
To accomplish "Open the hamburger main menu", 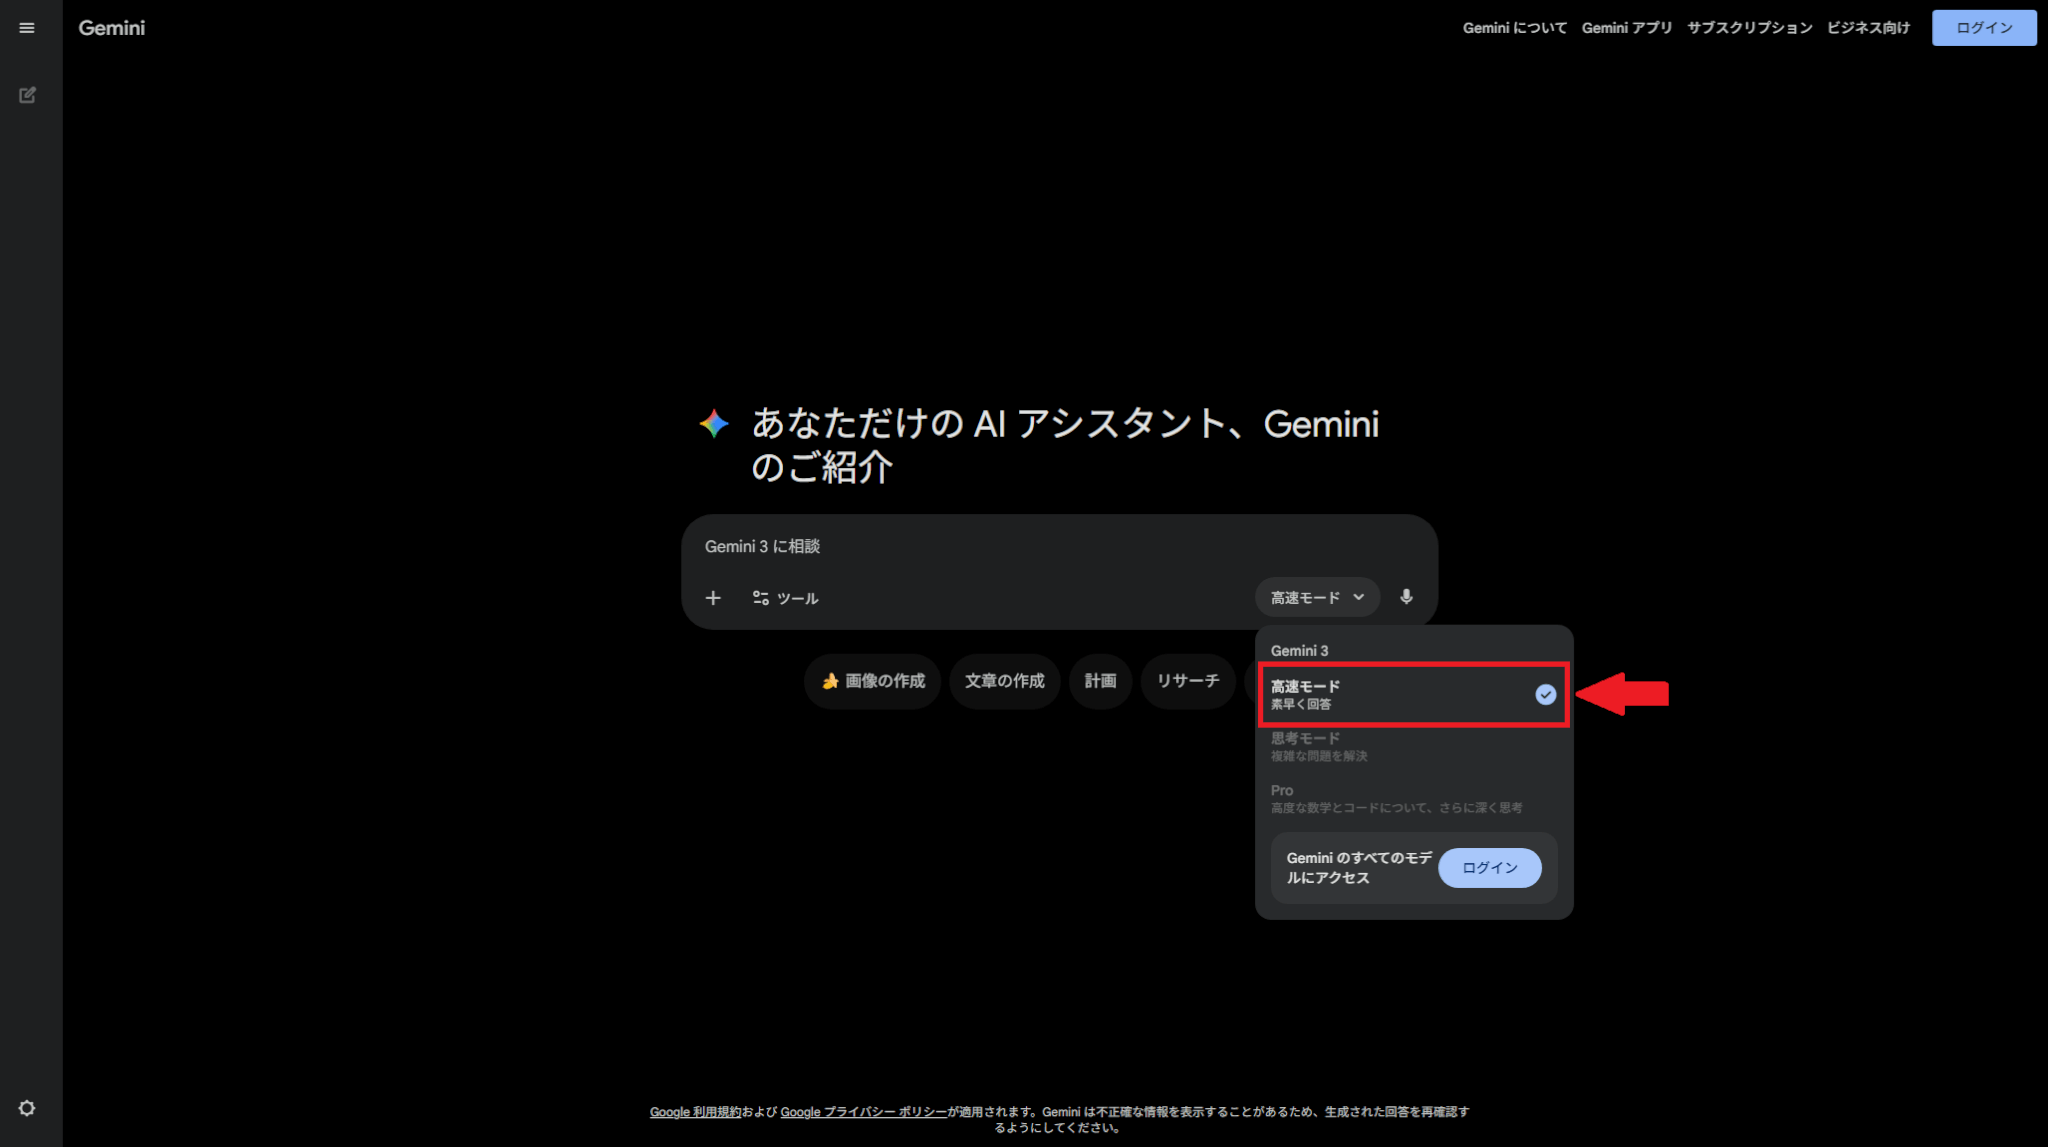I will [x=27, y=28].
